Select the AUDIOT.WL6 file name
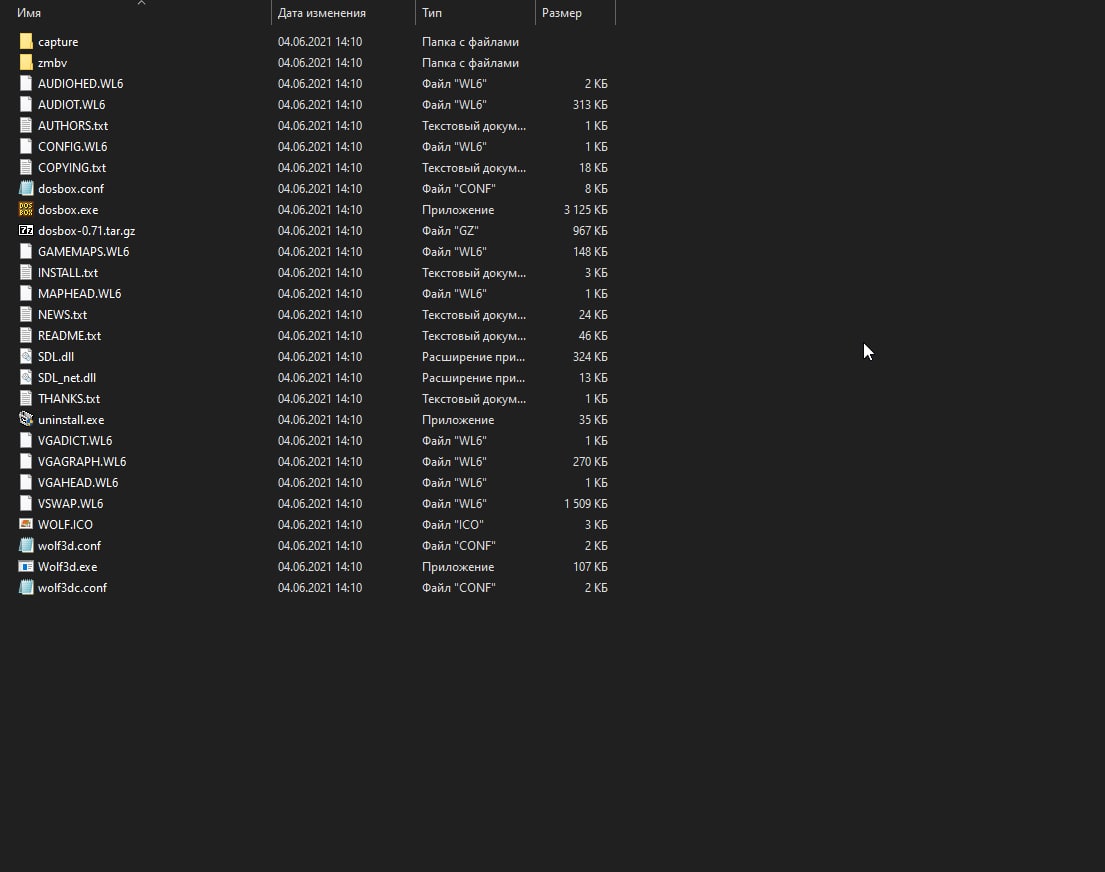Image resolution: width=1105 pixels, height=872 pixels. point(71,104)
